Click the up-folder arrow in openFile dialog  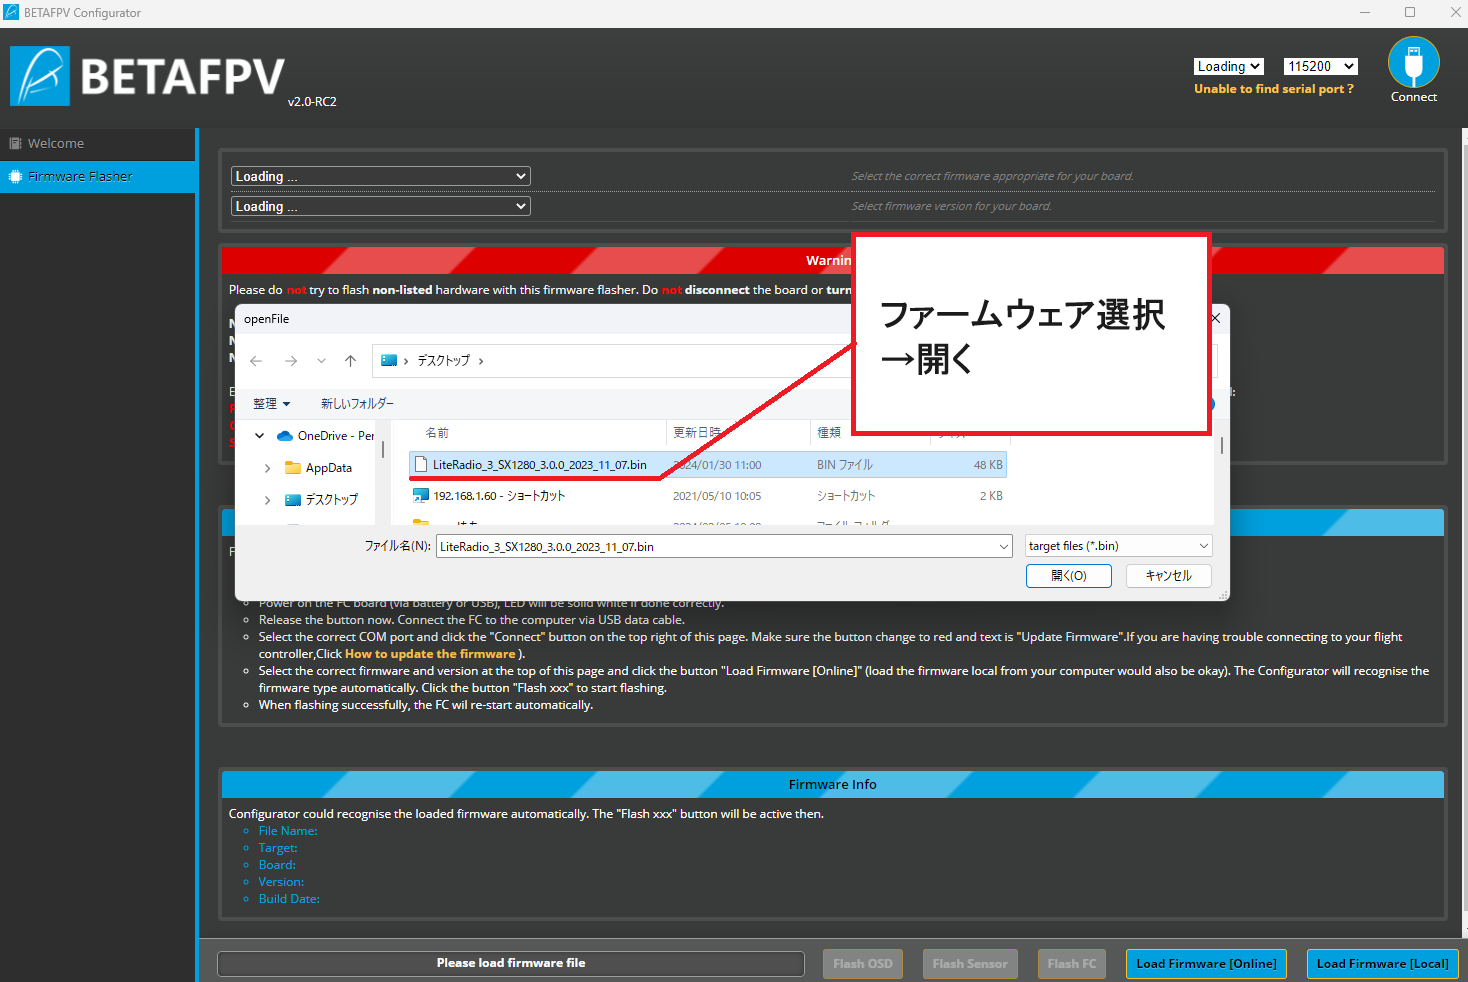(x=350, y=361)
